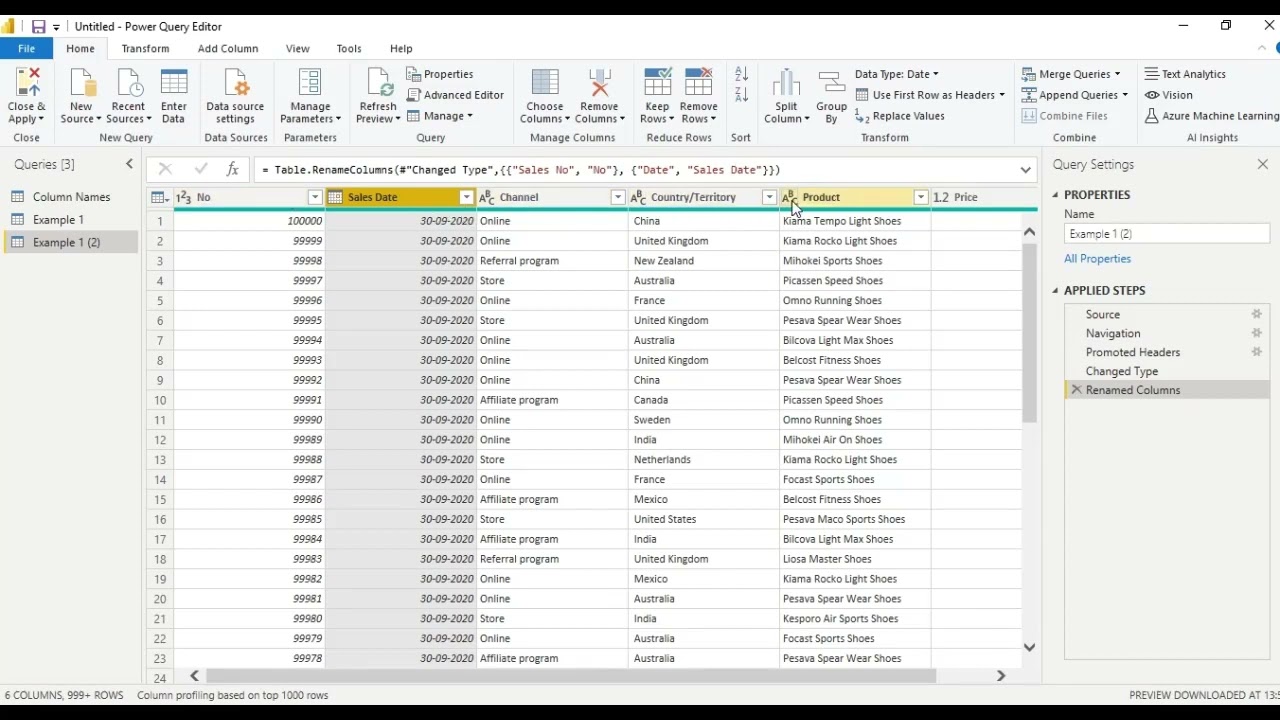The width and height of the screenshot is (1280, 720).
Task: Click the Recent Sources icon
Action: point(129,84)
